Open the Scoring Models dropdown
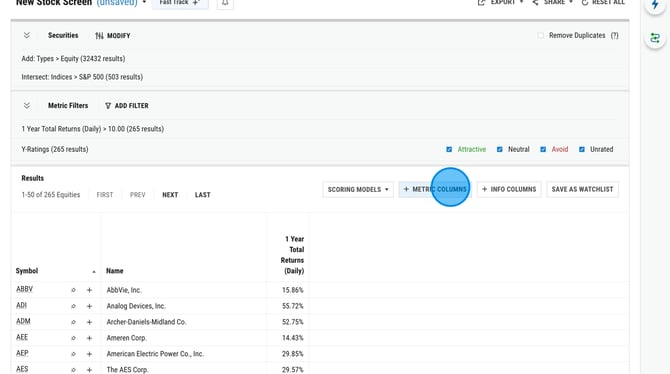 pos(358,189)
